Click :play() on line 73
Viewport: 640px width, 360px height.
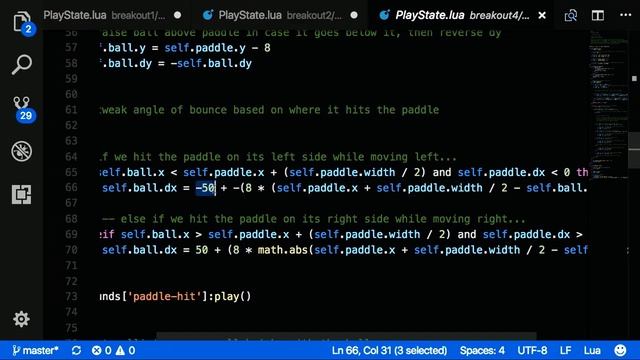click(230, 296)
